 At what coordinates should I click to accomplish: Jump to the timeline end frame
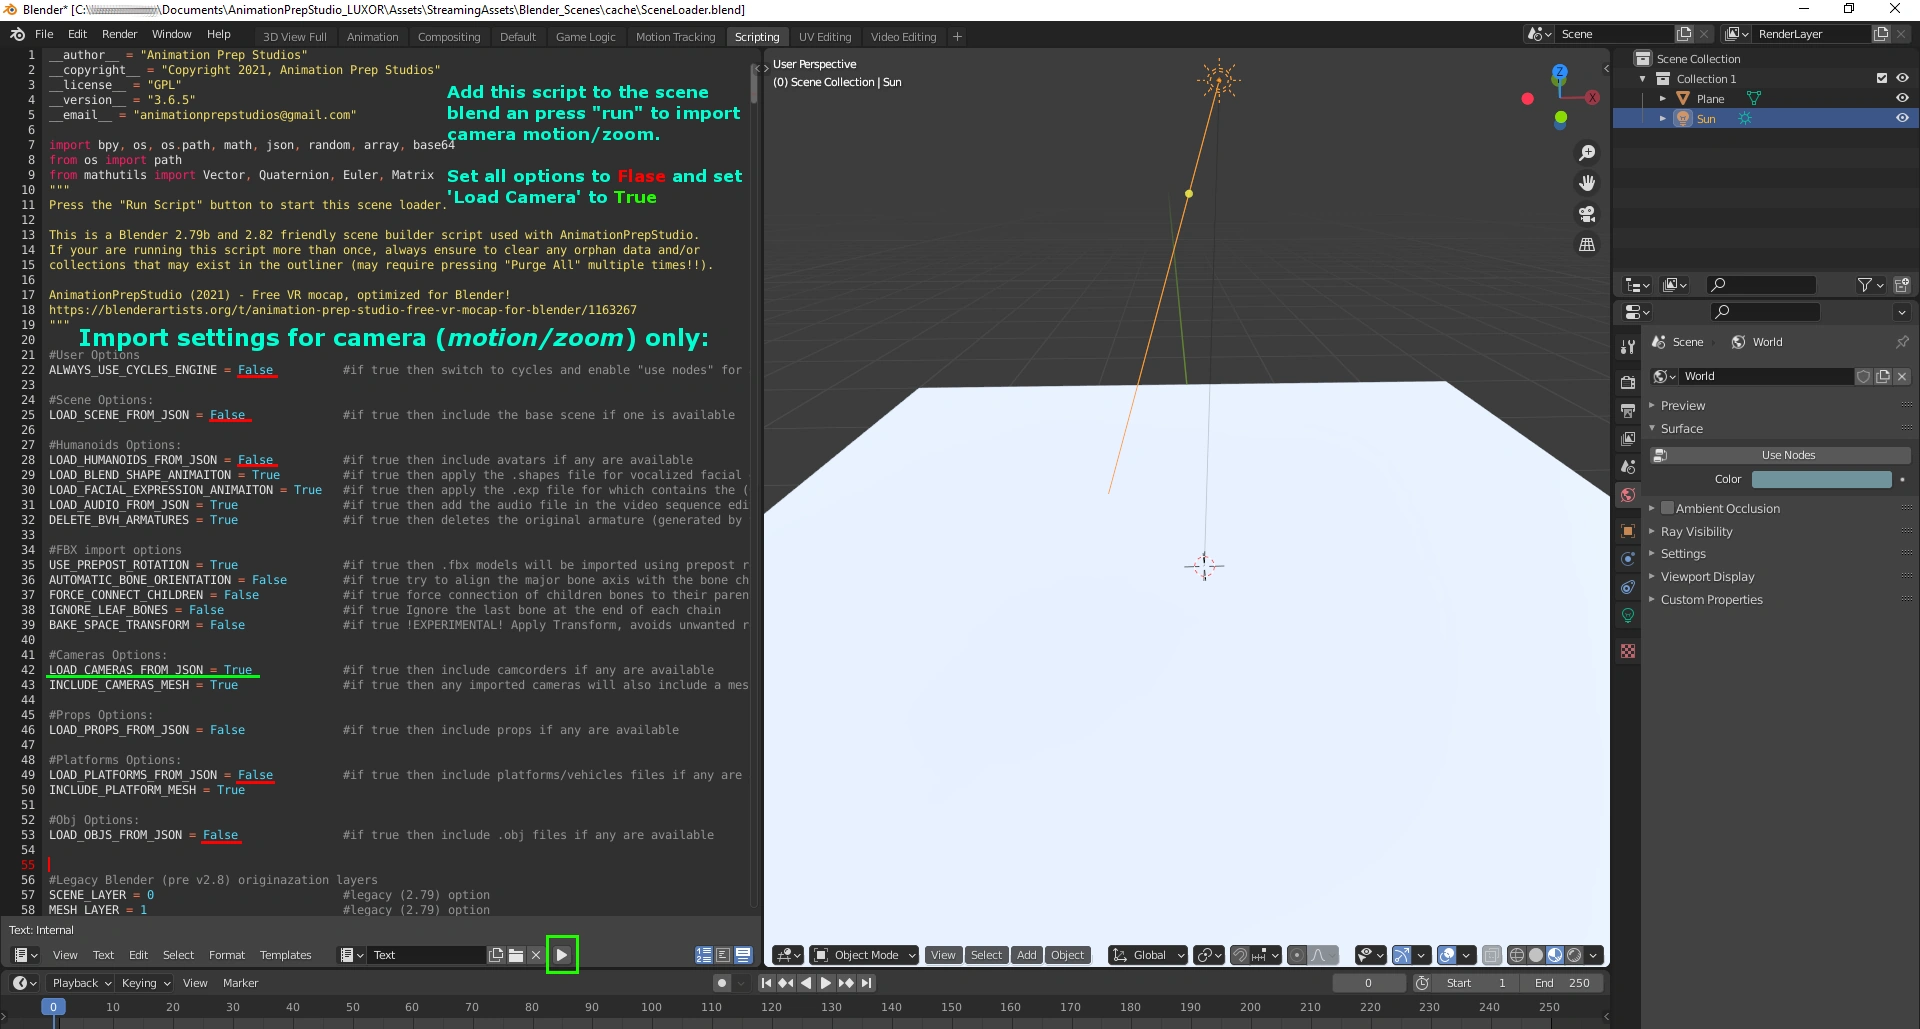[866, 983]
